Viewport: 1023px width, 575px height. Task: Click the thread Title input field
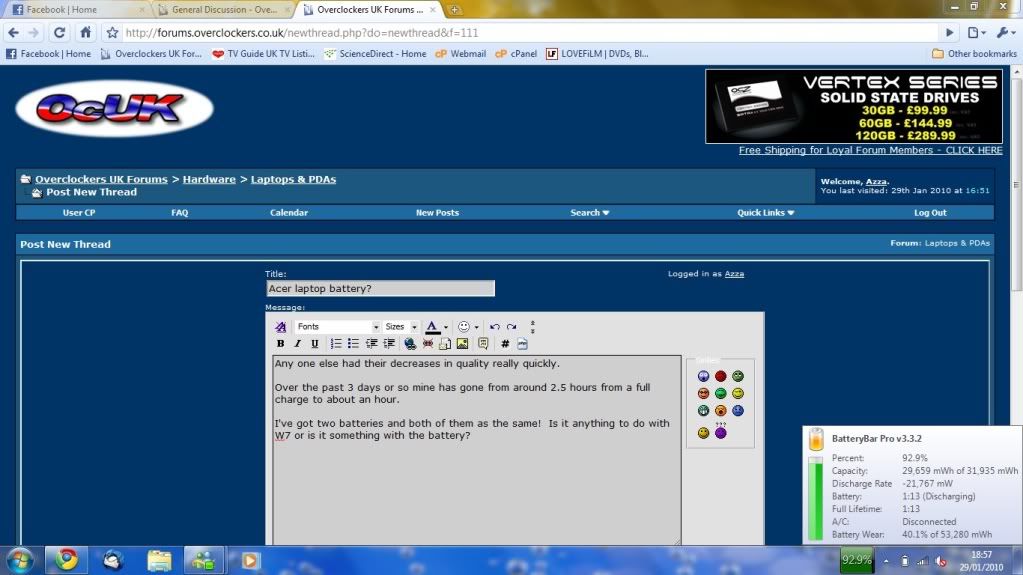(380, 289)
